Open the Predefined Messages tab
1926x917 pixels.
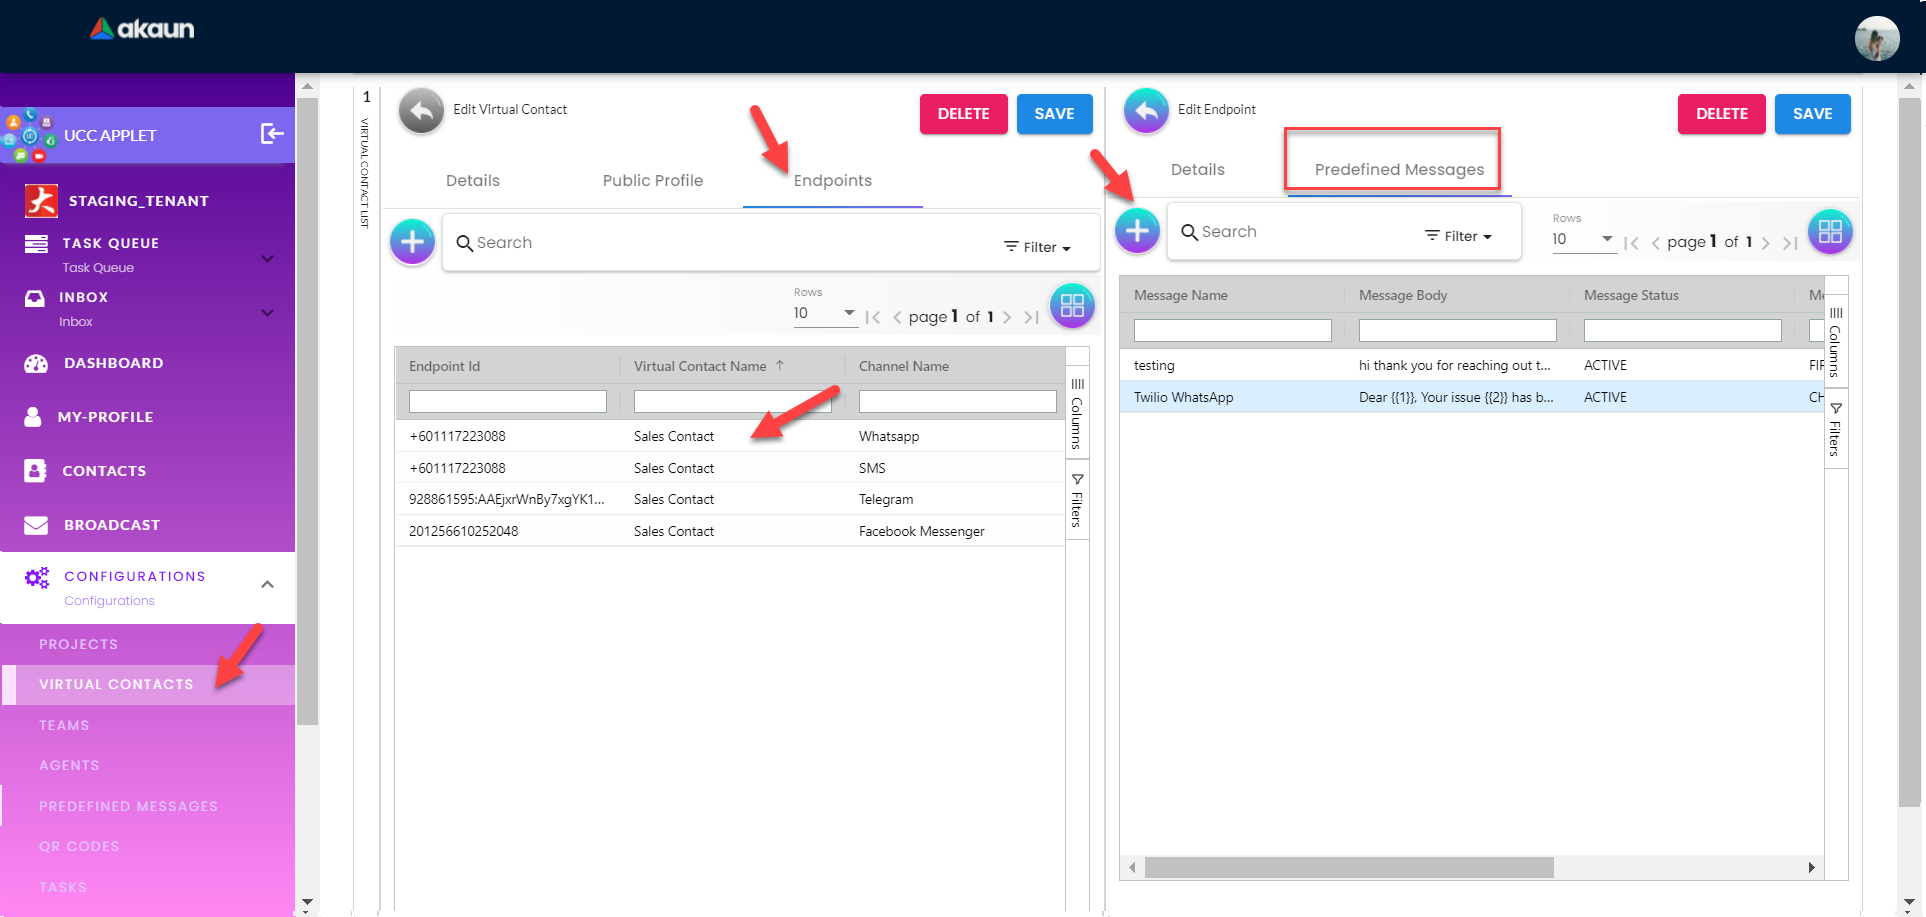[x=1398, y=169]
